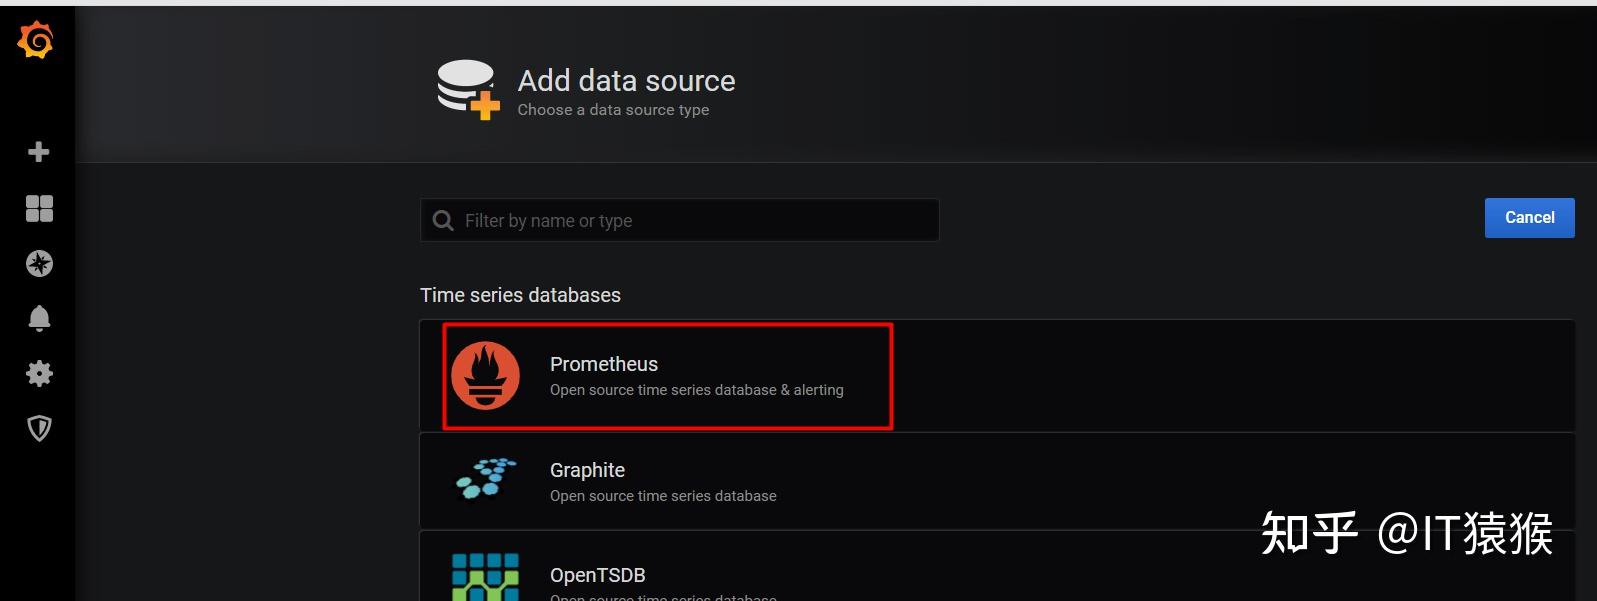1597x601 pixels.
Task: Click the search magnifier icon in filter box
Action: 443,220
